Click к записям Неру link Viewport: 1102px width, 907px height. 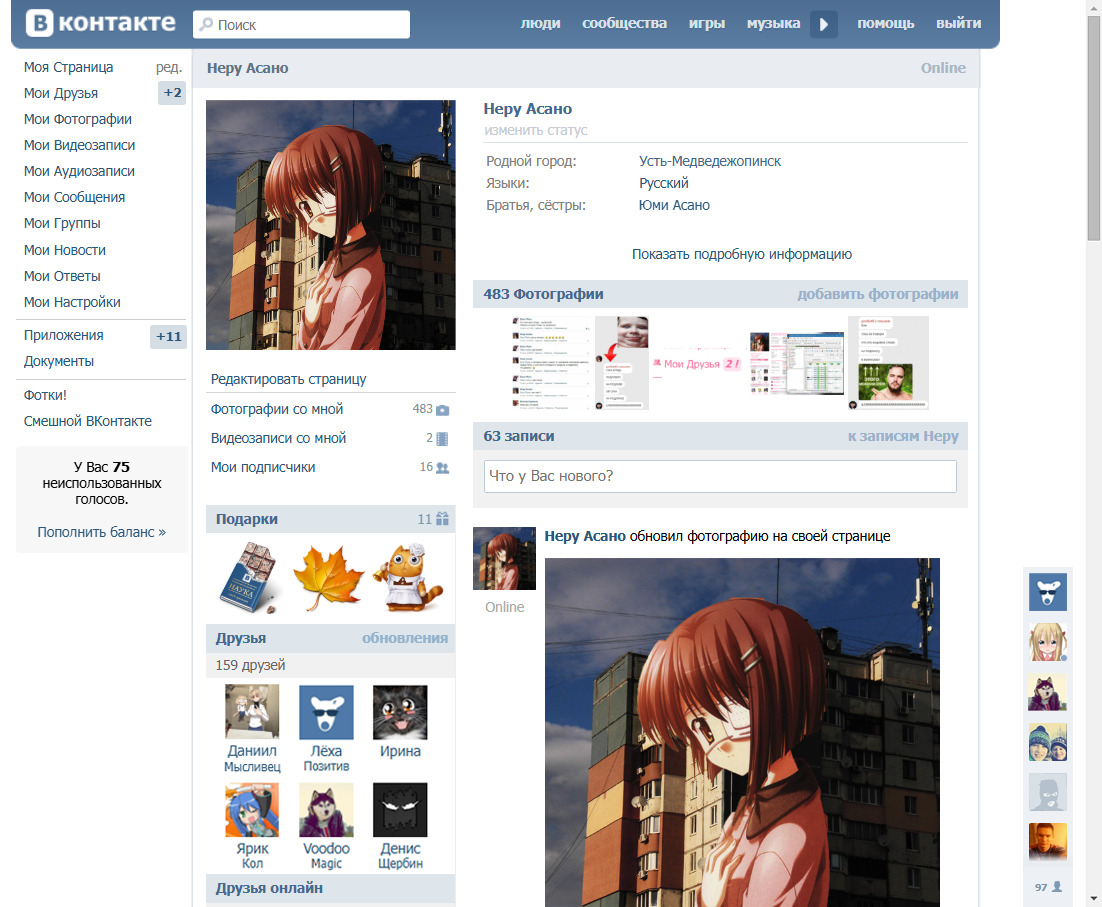coord(903,436)
